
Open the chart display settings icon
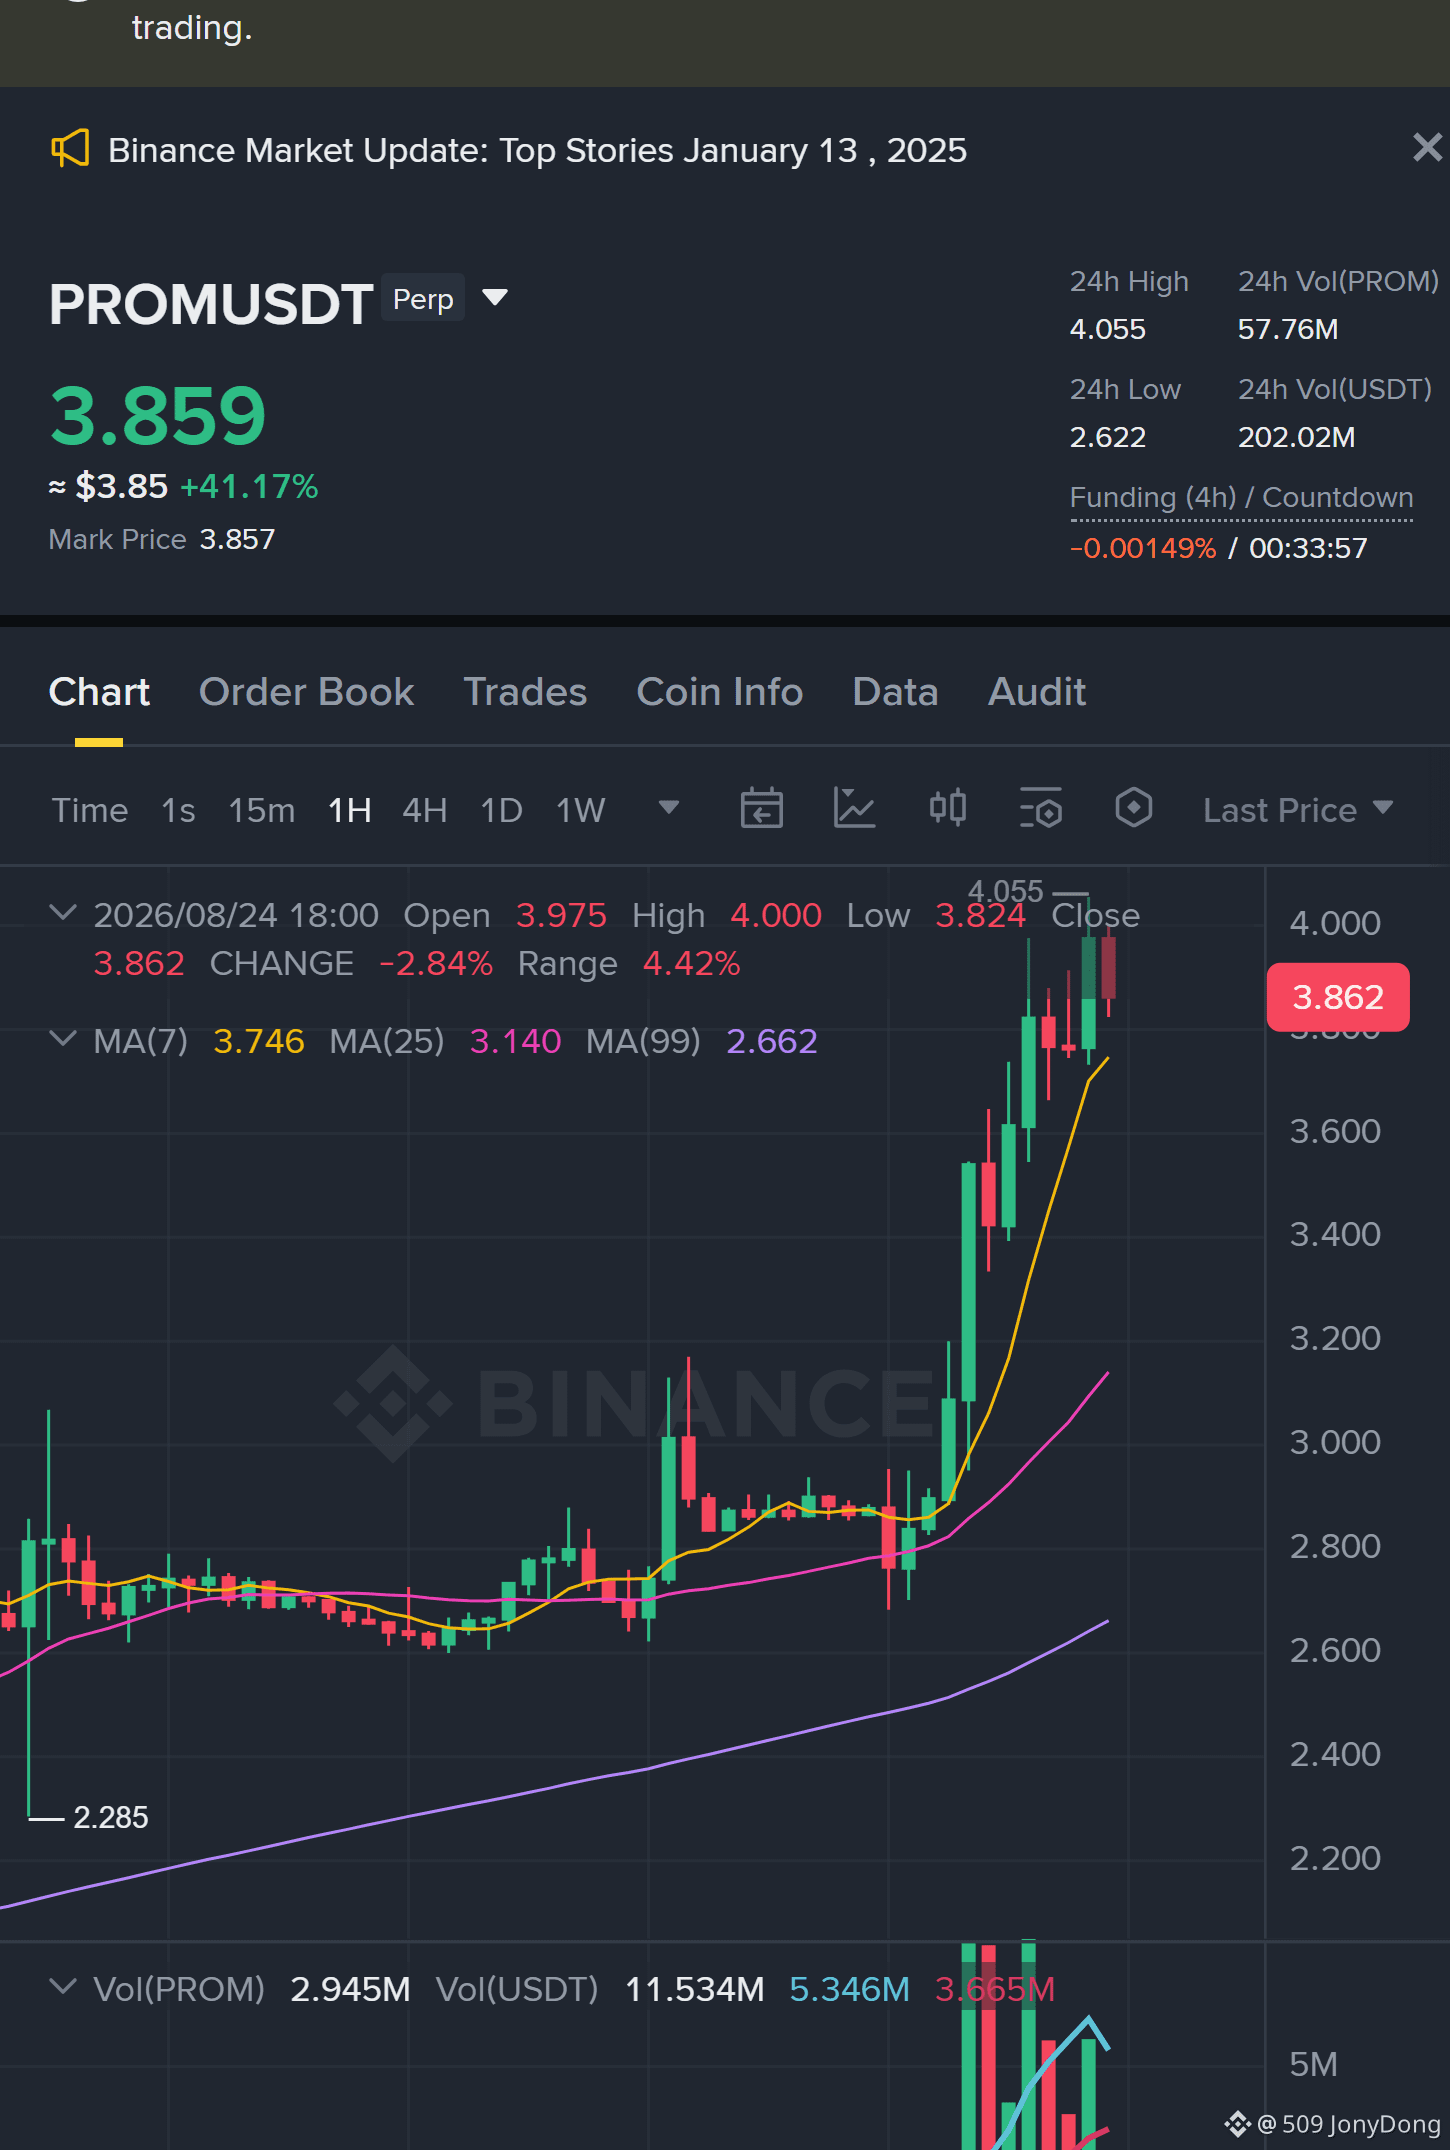tap(1041, 808)
